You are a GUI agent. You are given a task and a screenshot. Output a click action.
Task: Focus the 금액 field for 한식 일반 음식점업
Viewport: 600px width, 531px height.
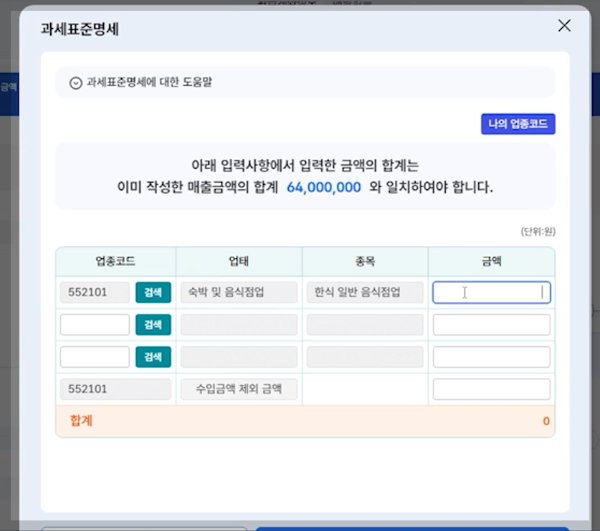(491, 293)
